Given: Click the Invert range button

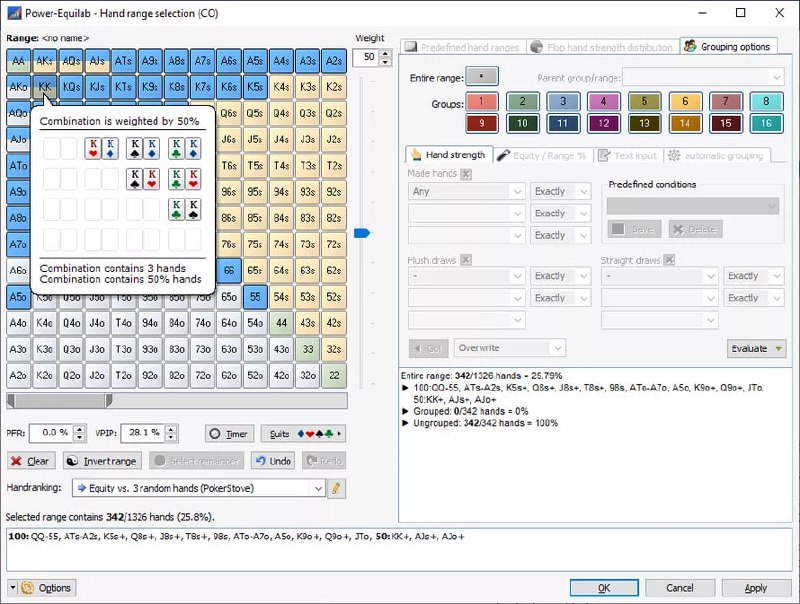Looking at the screenshot, I should (x=103, y=461).
